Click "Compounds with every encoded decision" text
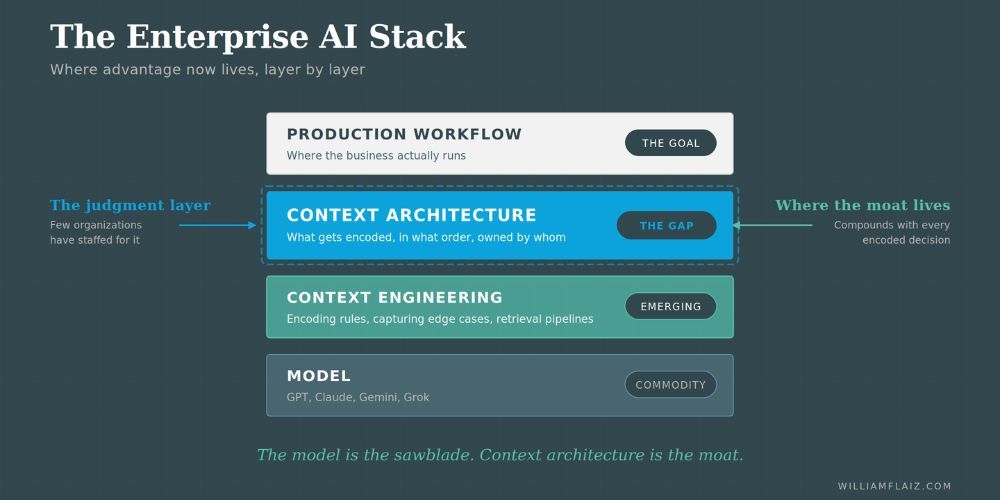The image size is (1000, 500). pos(892,233)
